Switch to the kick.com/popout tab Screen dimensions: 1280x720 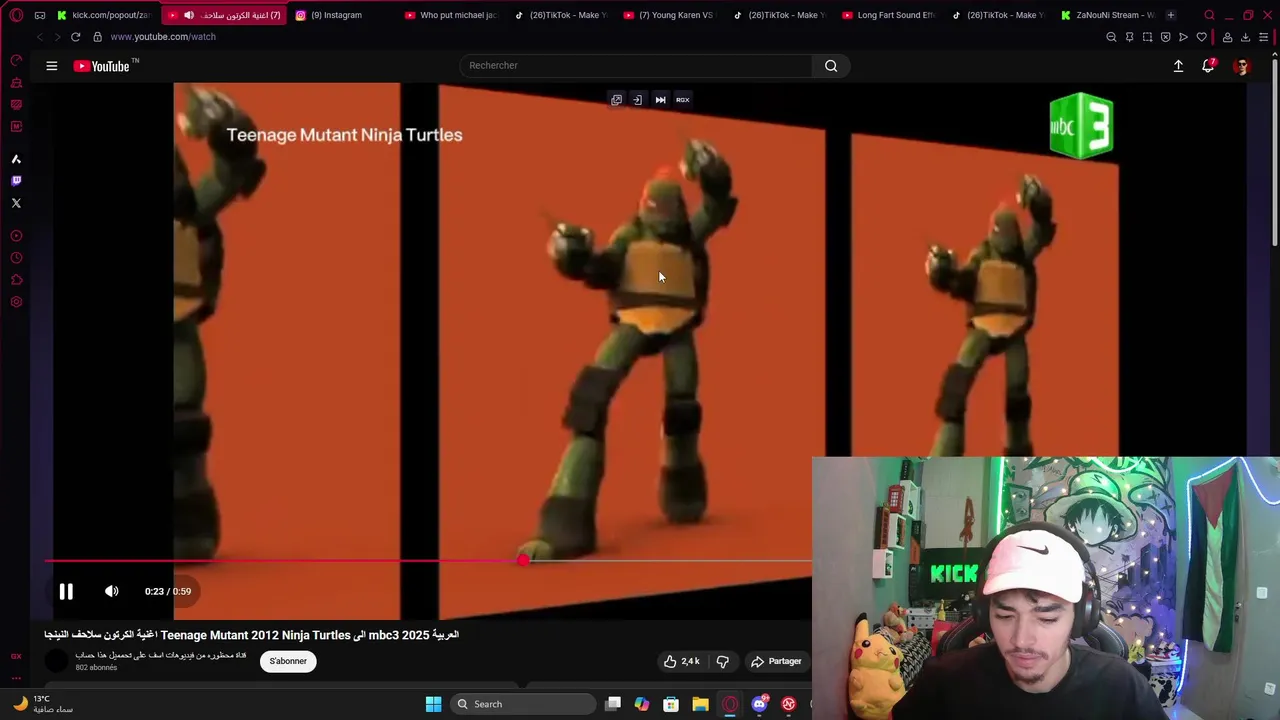tap(104, 15)
